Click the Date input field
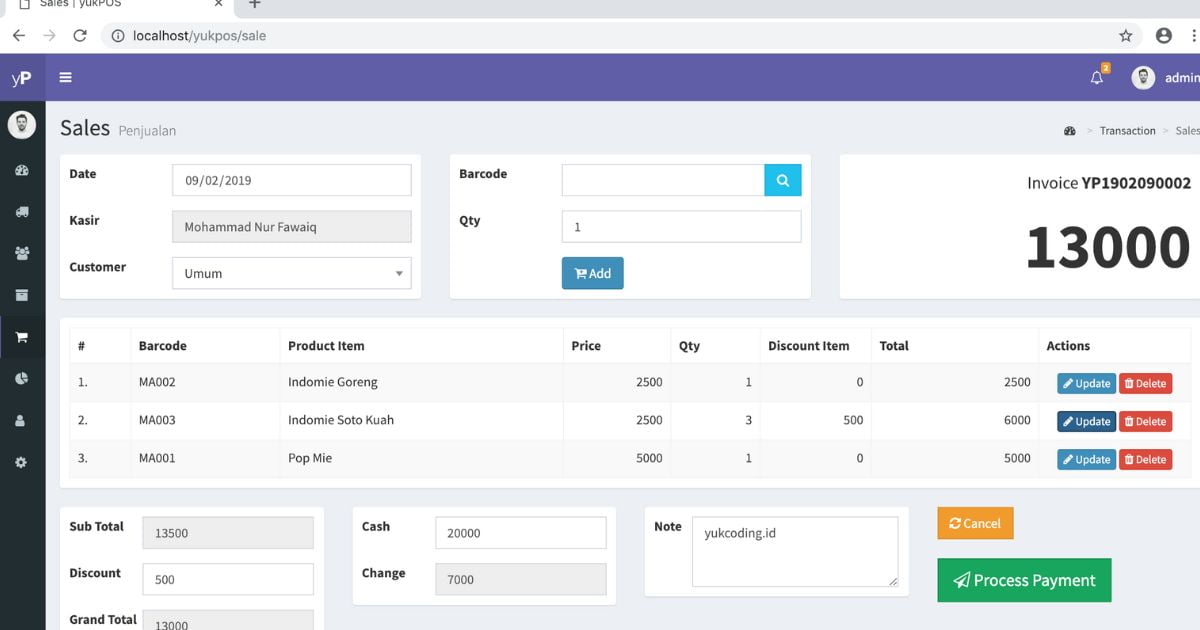The width and height of the screenshot is (1200, 630). click(292, 180)
